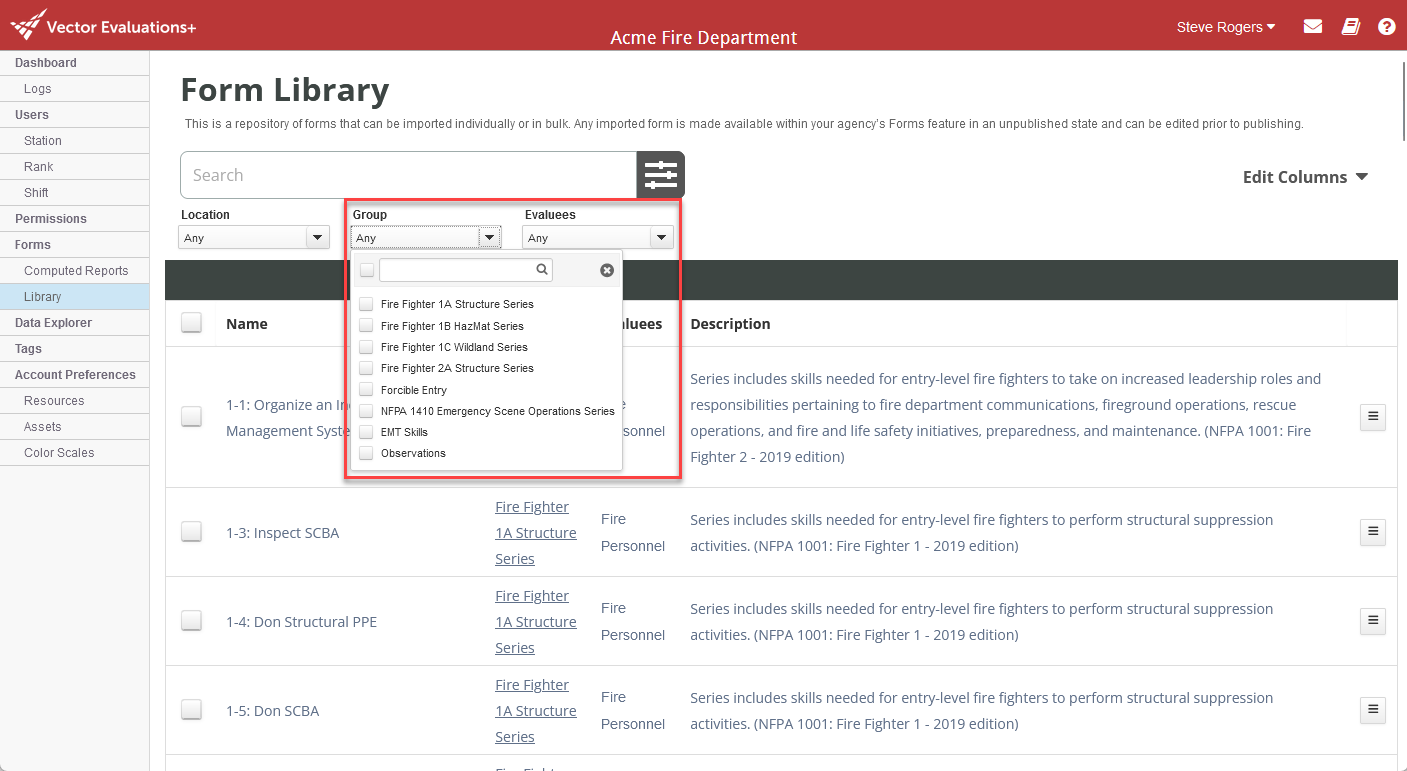1407x771 pixels.
Task: Click inside the Search input field
Action: pos(400,174)
